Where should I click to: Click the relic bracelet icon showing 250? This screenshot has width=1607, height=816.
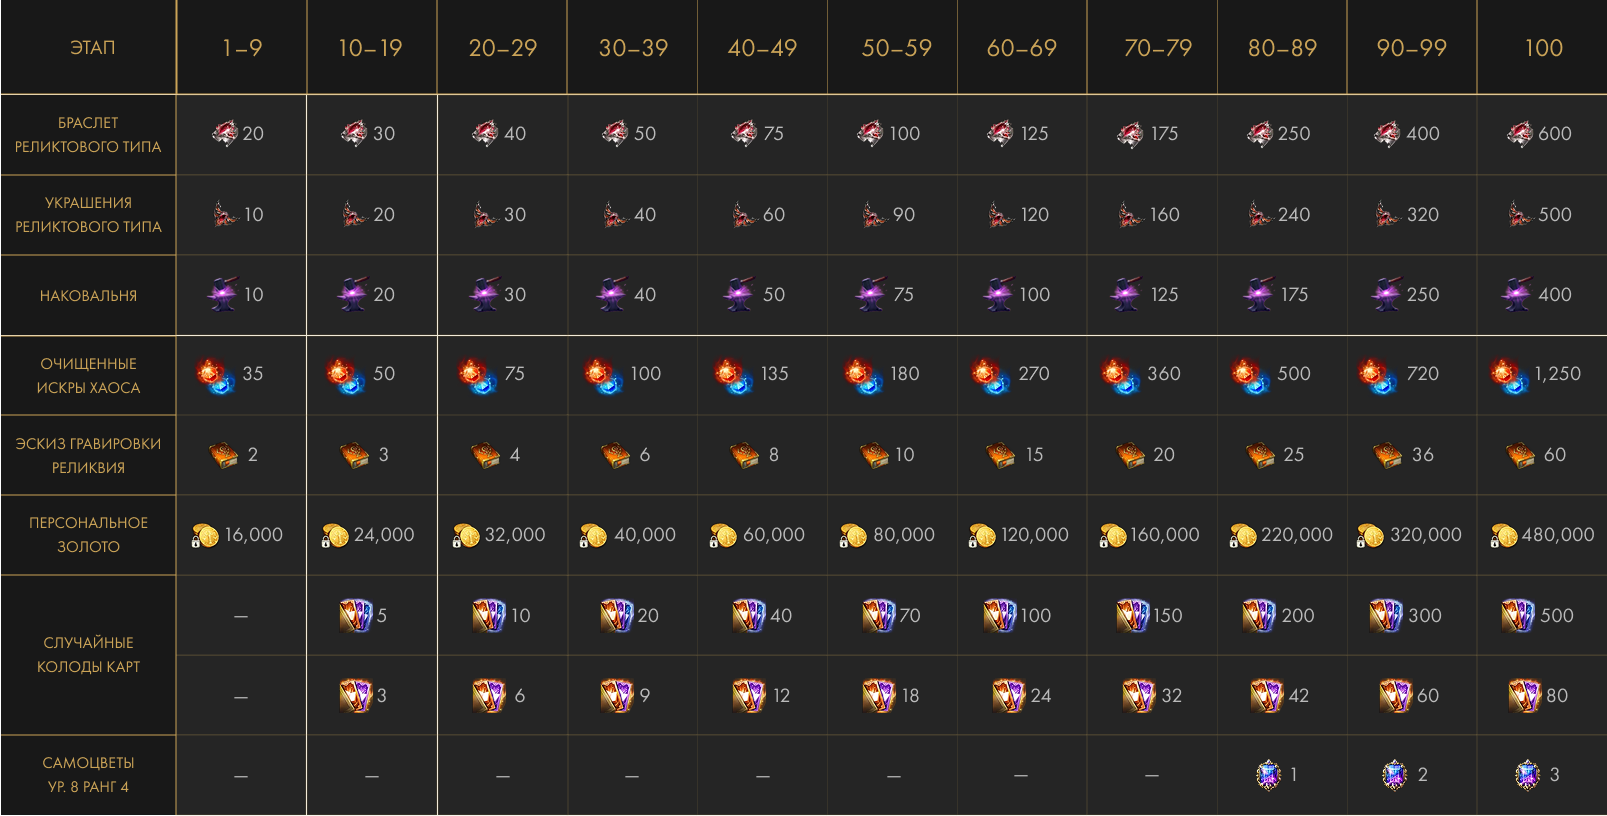click(1259, 133)
